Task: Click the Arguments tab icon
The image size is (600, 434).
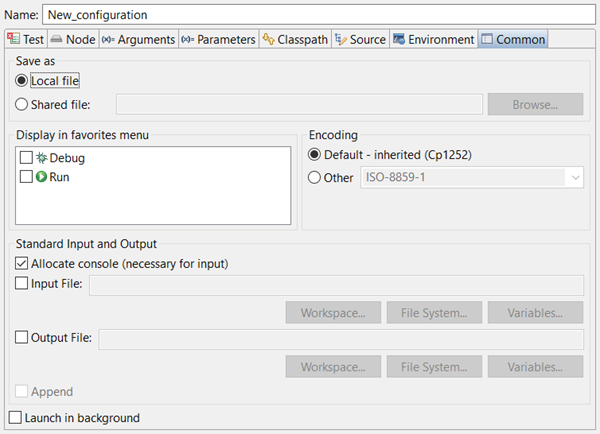Action: 108,40
